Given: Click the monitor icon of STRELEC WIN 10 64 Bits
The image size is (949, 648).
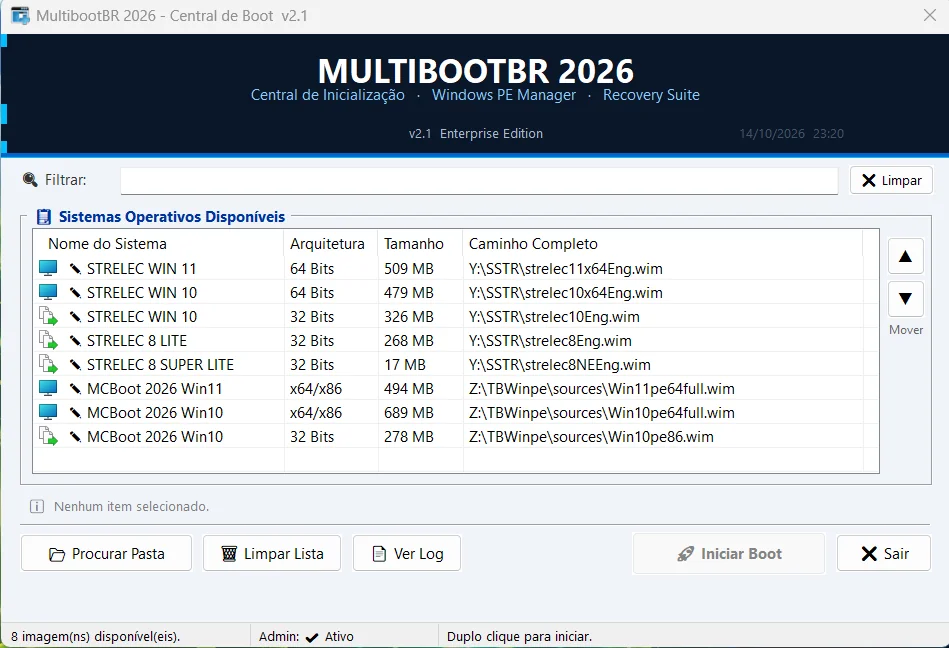Looking at the screenshot, I should (x=48, y=292).
